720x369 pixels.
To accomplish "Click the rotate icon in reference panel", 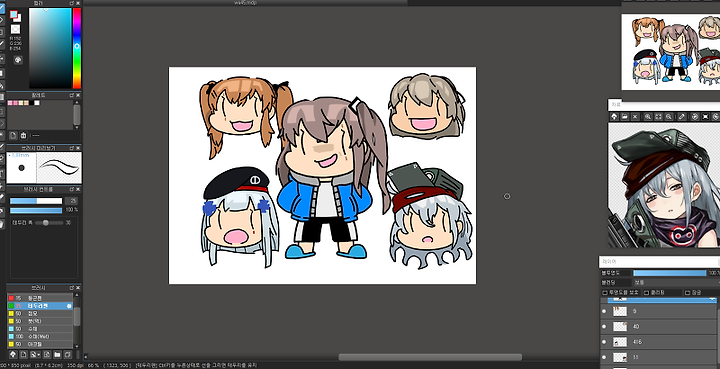I will (695, 117).
